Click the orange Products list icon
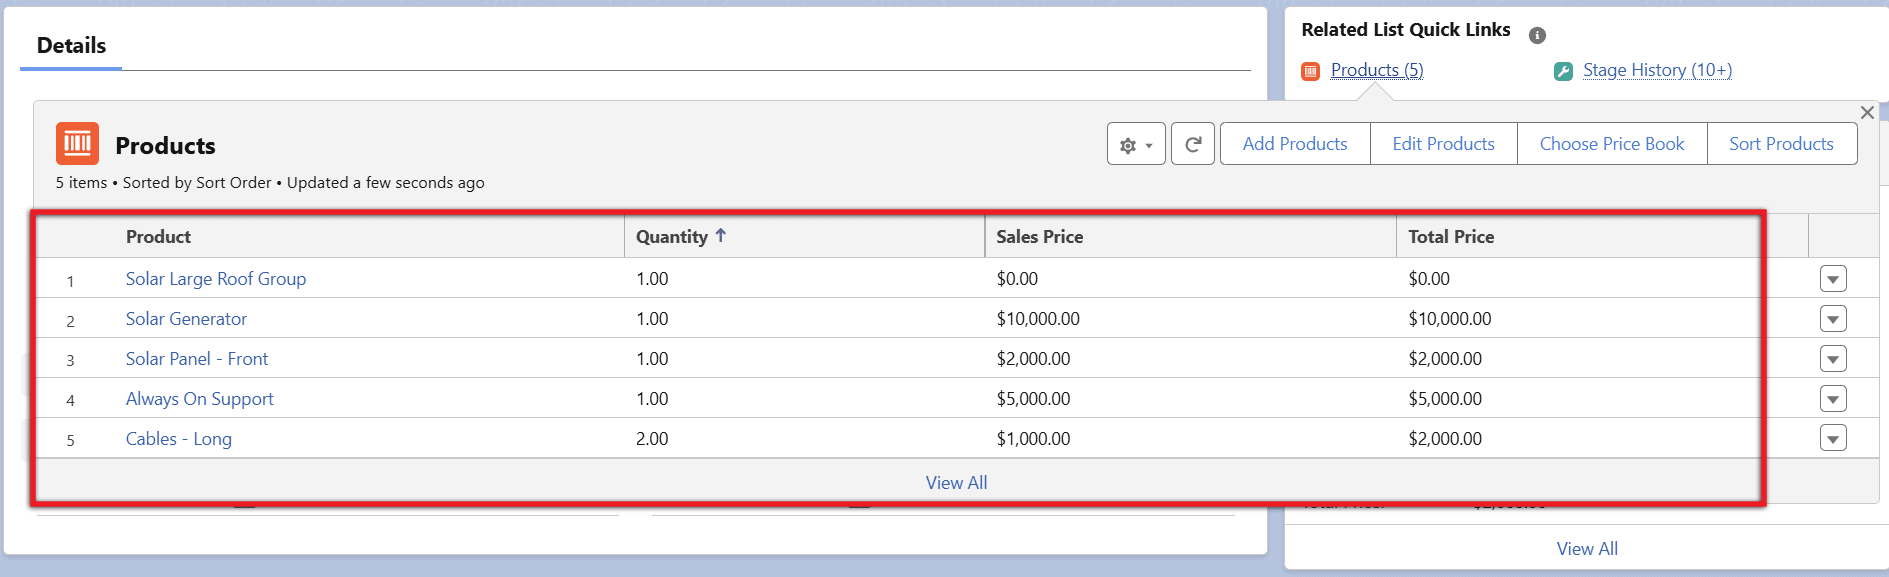The height and width of the screenshot is (577, 1889). (x=77, y=144)
